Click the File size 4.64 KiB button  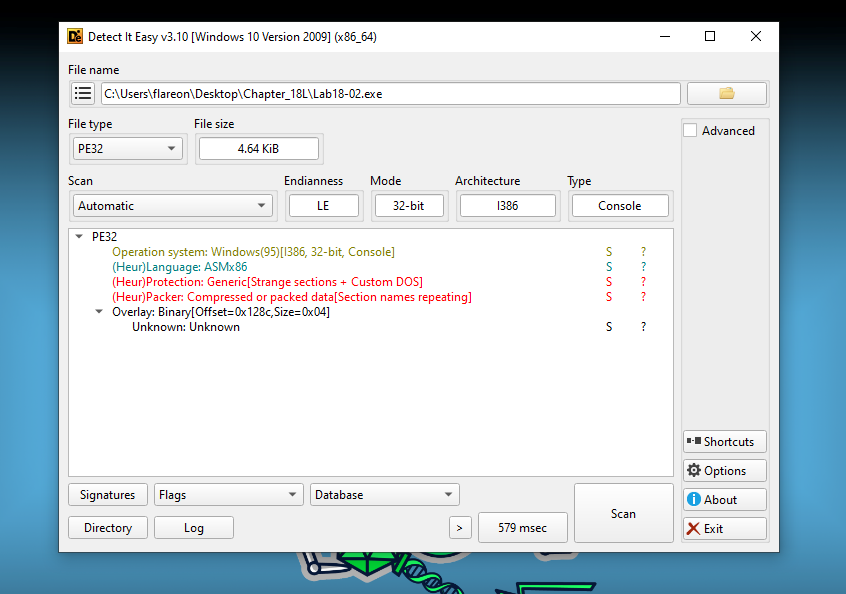pos(258,148)
